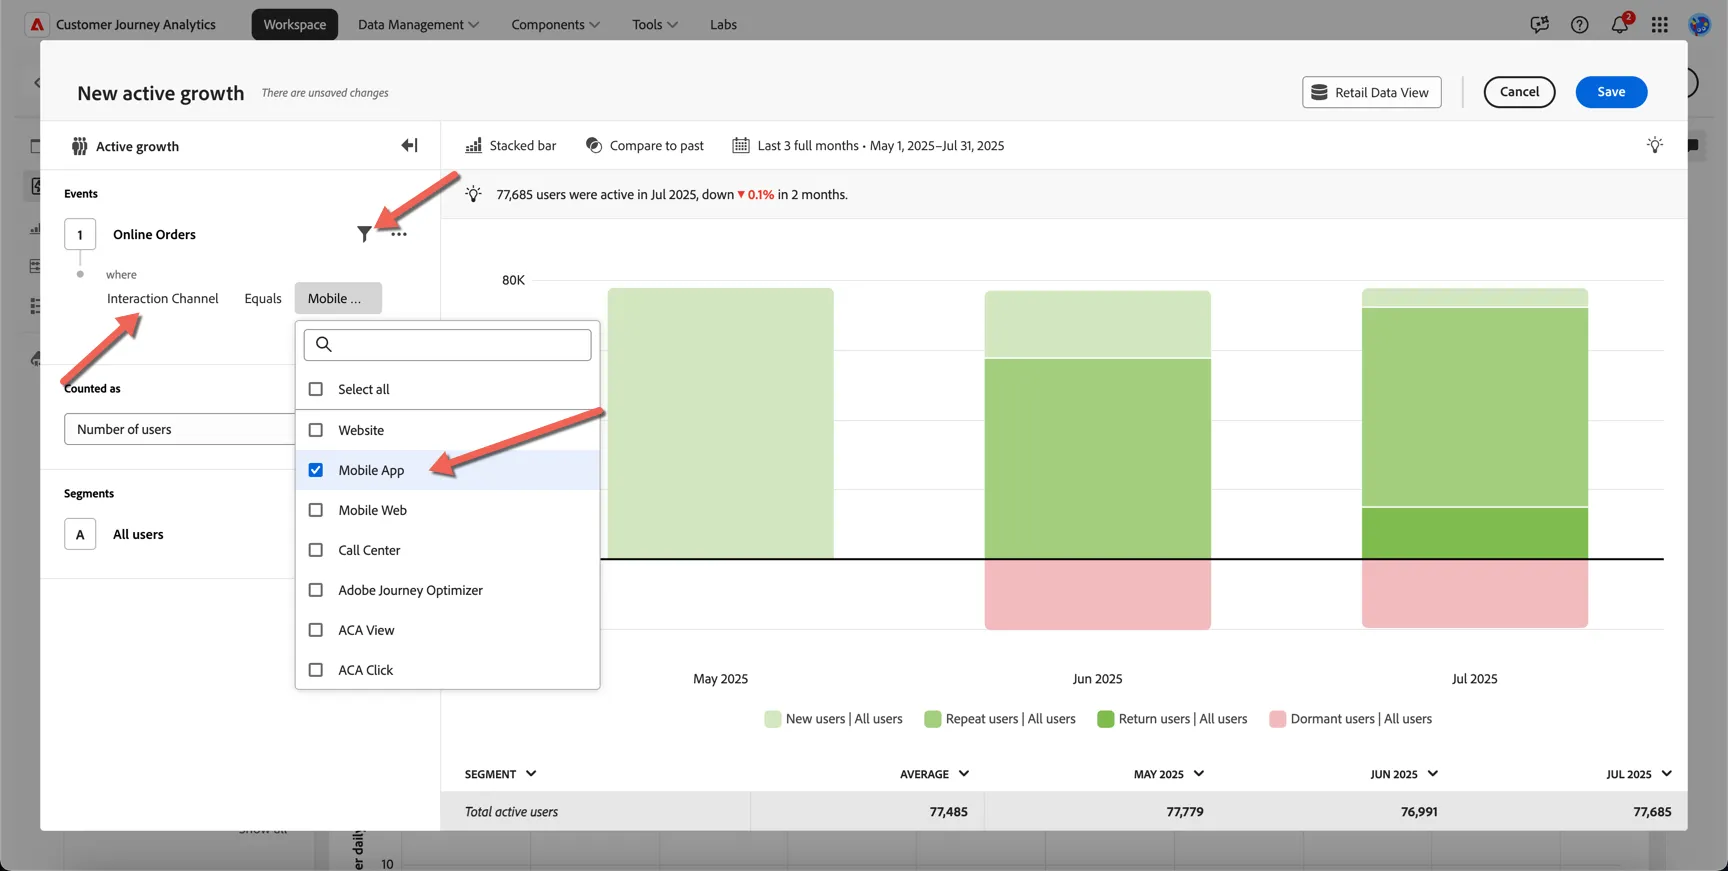This screenshot has height=871, width=1728.
Task: Save the New active growth changes
Action: [x=1611, y=92]
